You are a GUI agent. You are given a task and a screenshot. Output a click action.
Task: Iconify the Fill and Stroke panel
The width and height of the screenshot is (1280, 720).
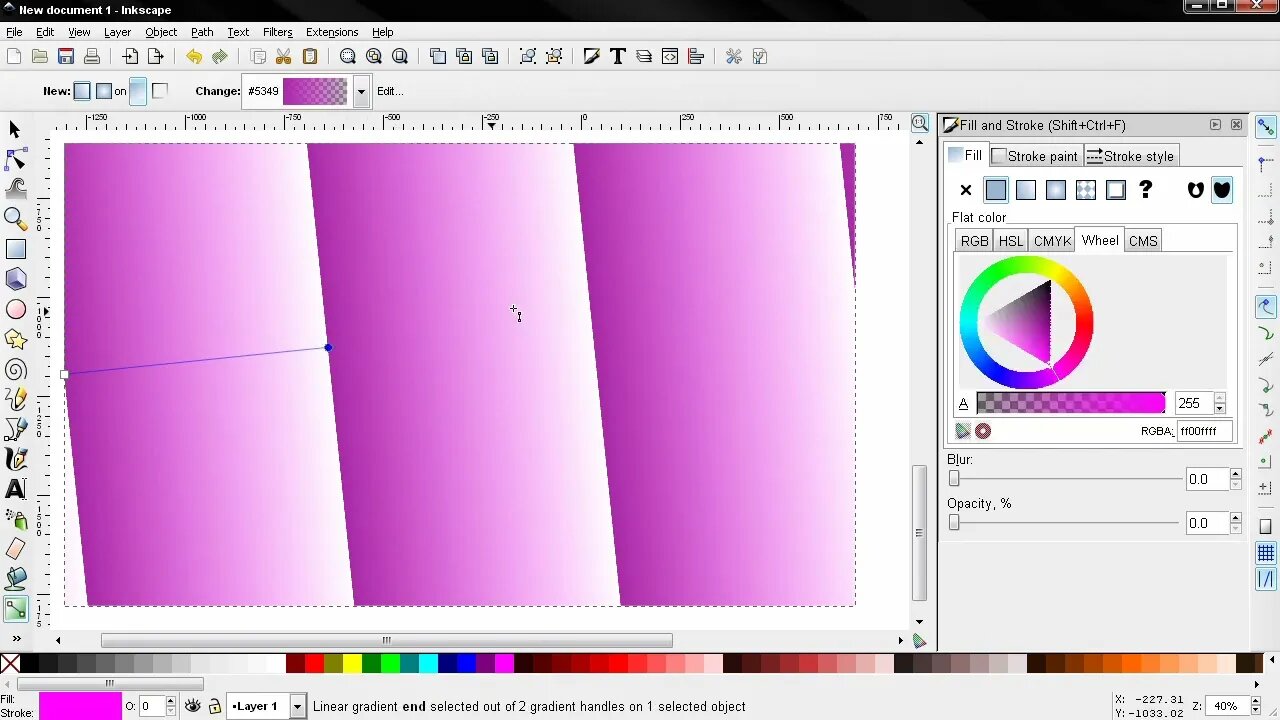point(1215,125)
